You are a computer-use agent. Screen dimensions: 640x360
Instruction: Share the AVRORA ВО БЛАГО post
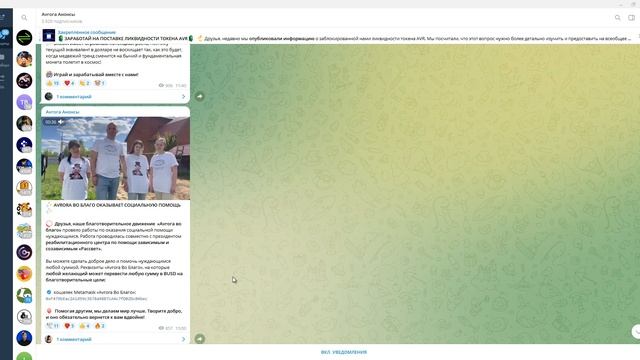point(200,339)
